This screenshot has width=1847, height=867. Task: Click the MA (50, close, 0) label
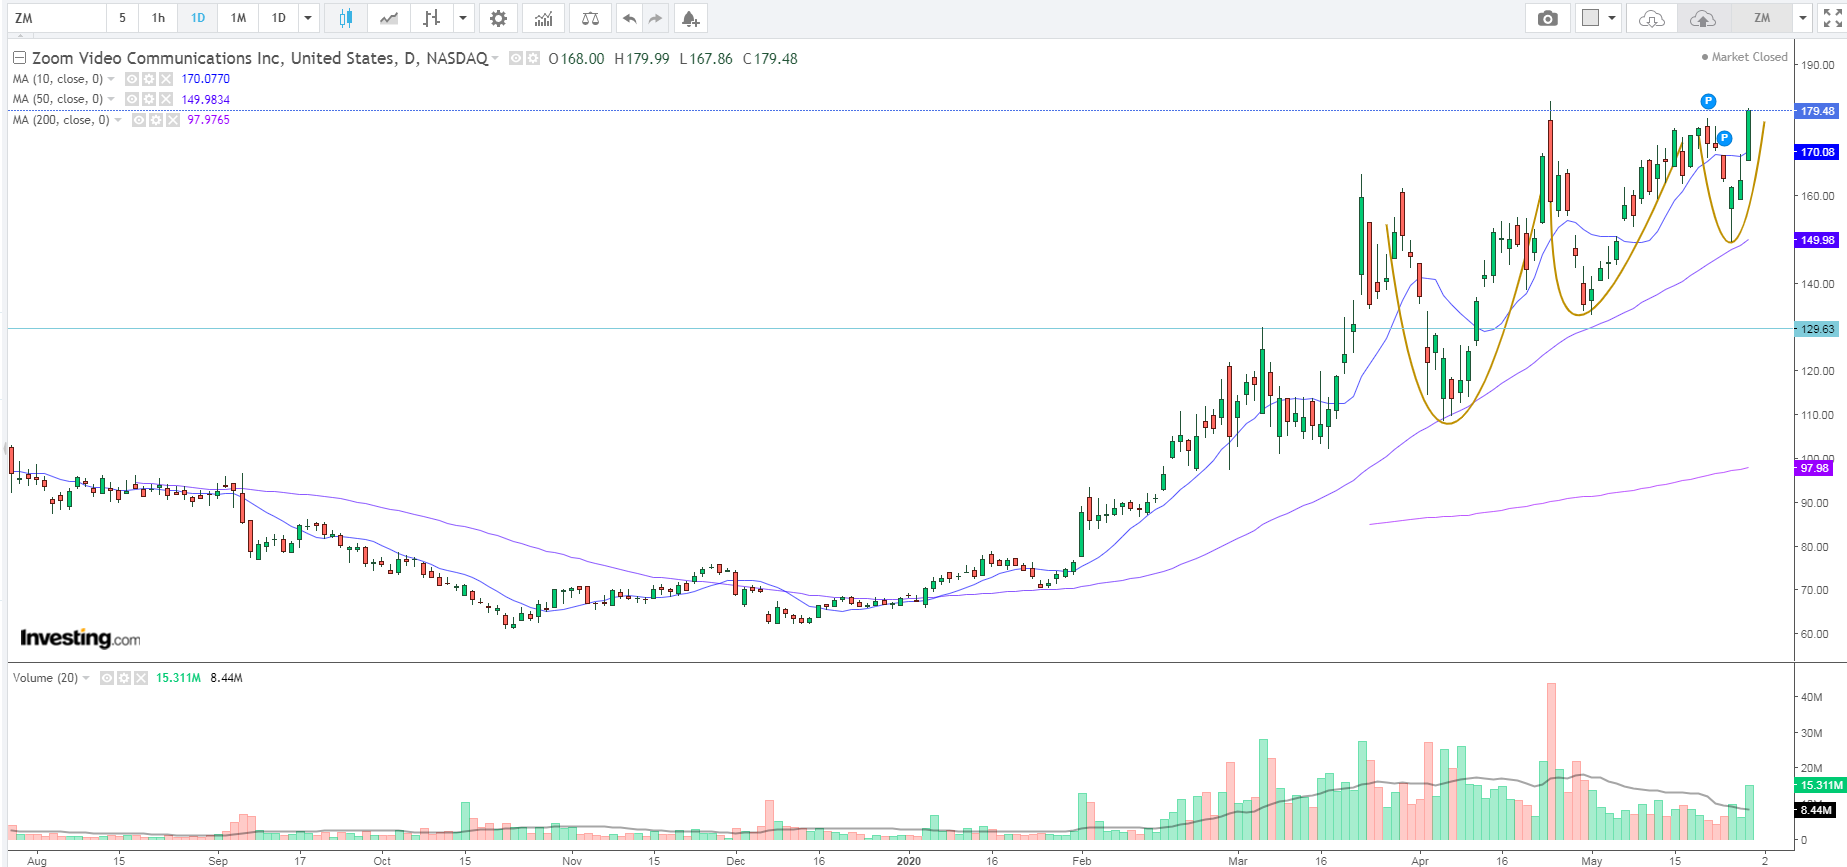tap(58, 99)
